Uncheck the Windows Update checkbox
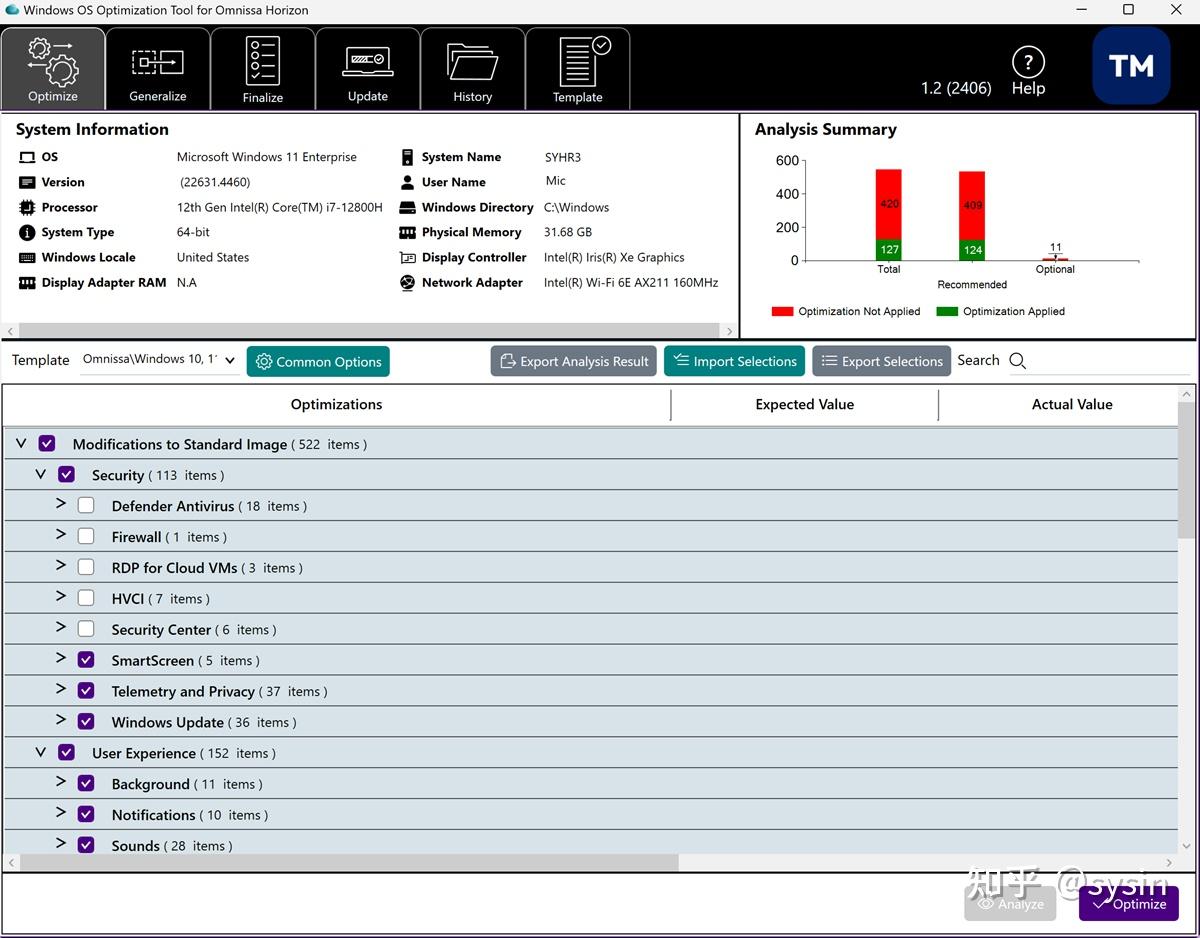Viewport: 1200px width, 938px height. pos(86,722)
